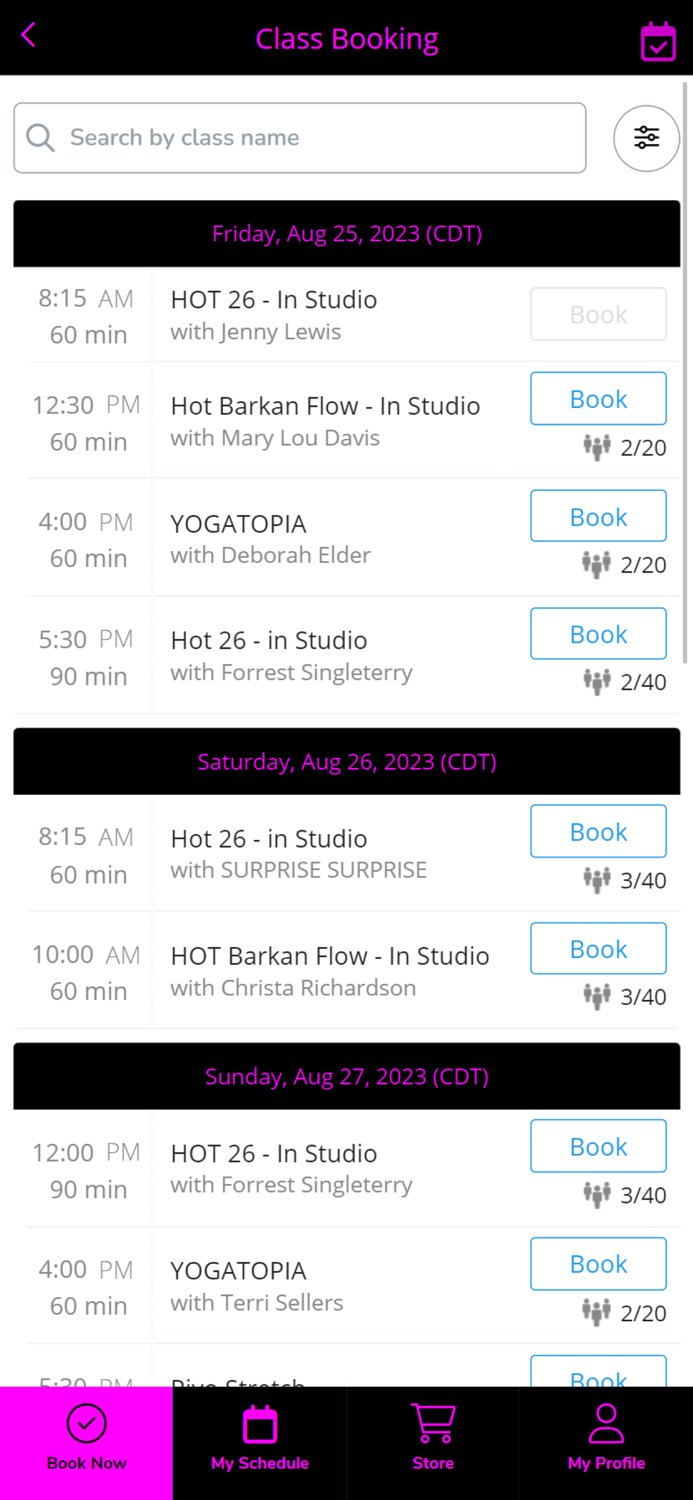
Task: Book YOGATOPIA with Deborah Elder
Action: [x=597, y=516]
